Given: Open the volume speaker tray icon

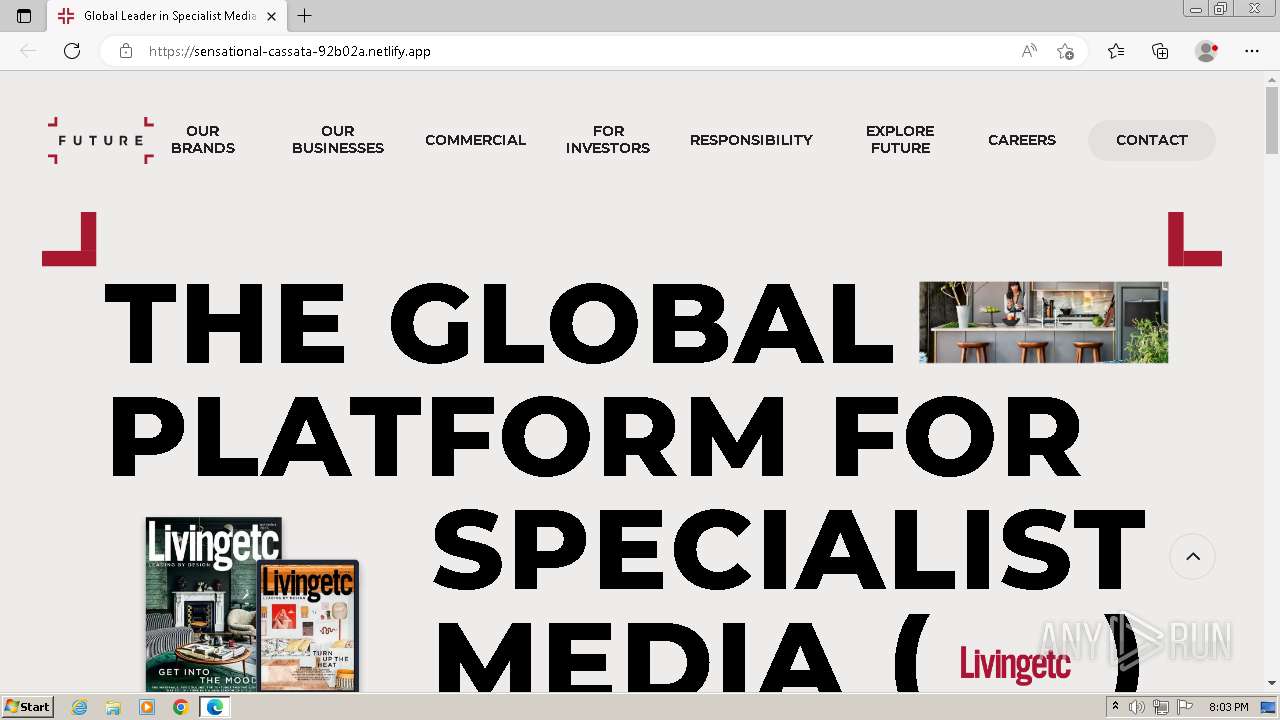Looking at the screenshot, I should point(1137,707).
